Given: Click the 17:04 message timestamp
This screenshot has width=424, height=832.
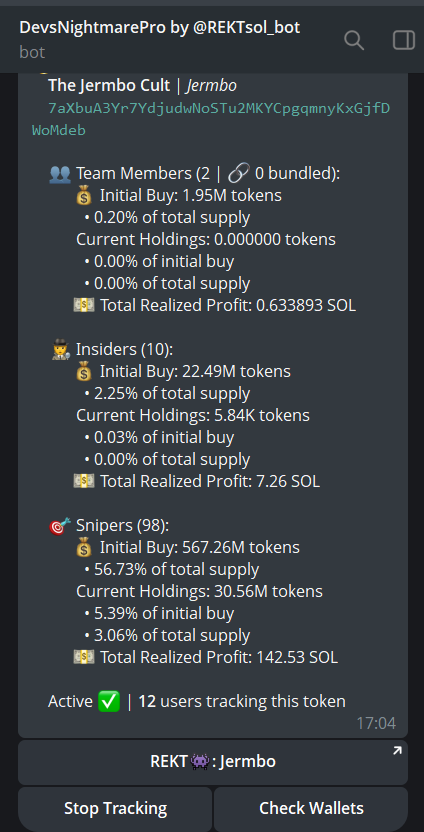Looking at the screenshot, I should [x=376, y=723].
